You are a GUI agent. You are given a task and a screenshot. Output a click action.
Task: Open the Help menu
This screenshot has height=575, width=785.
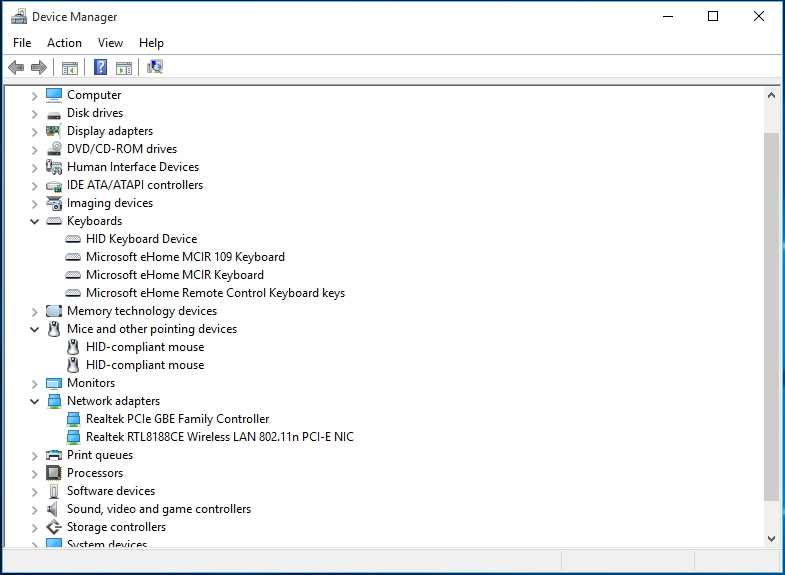click(151, 43)
